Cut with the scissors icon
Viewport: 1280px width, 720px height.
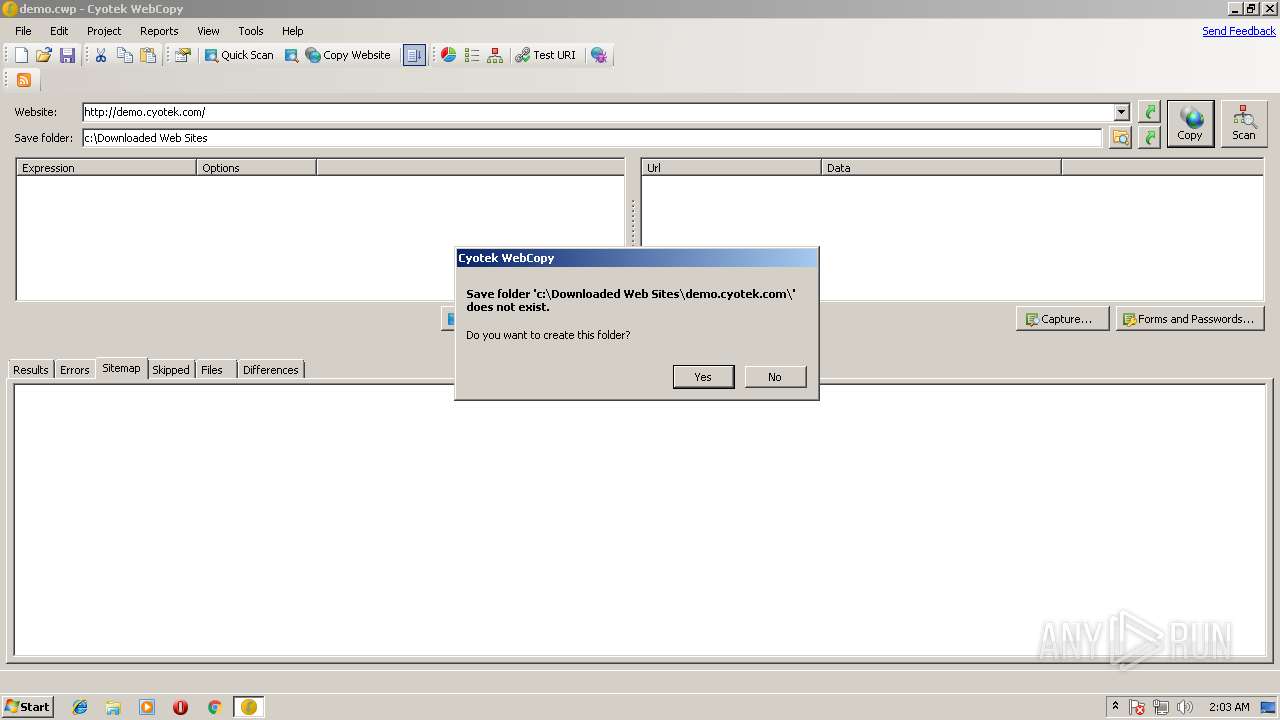101,55
